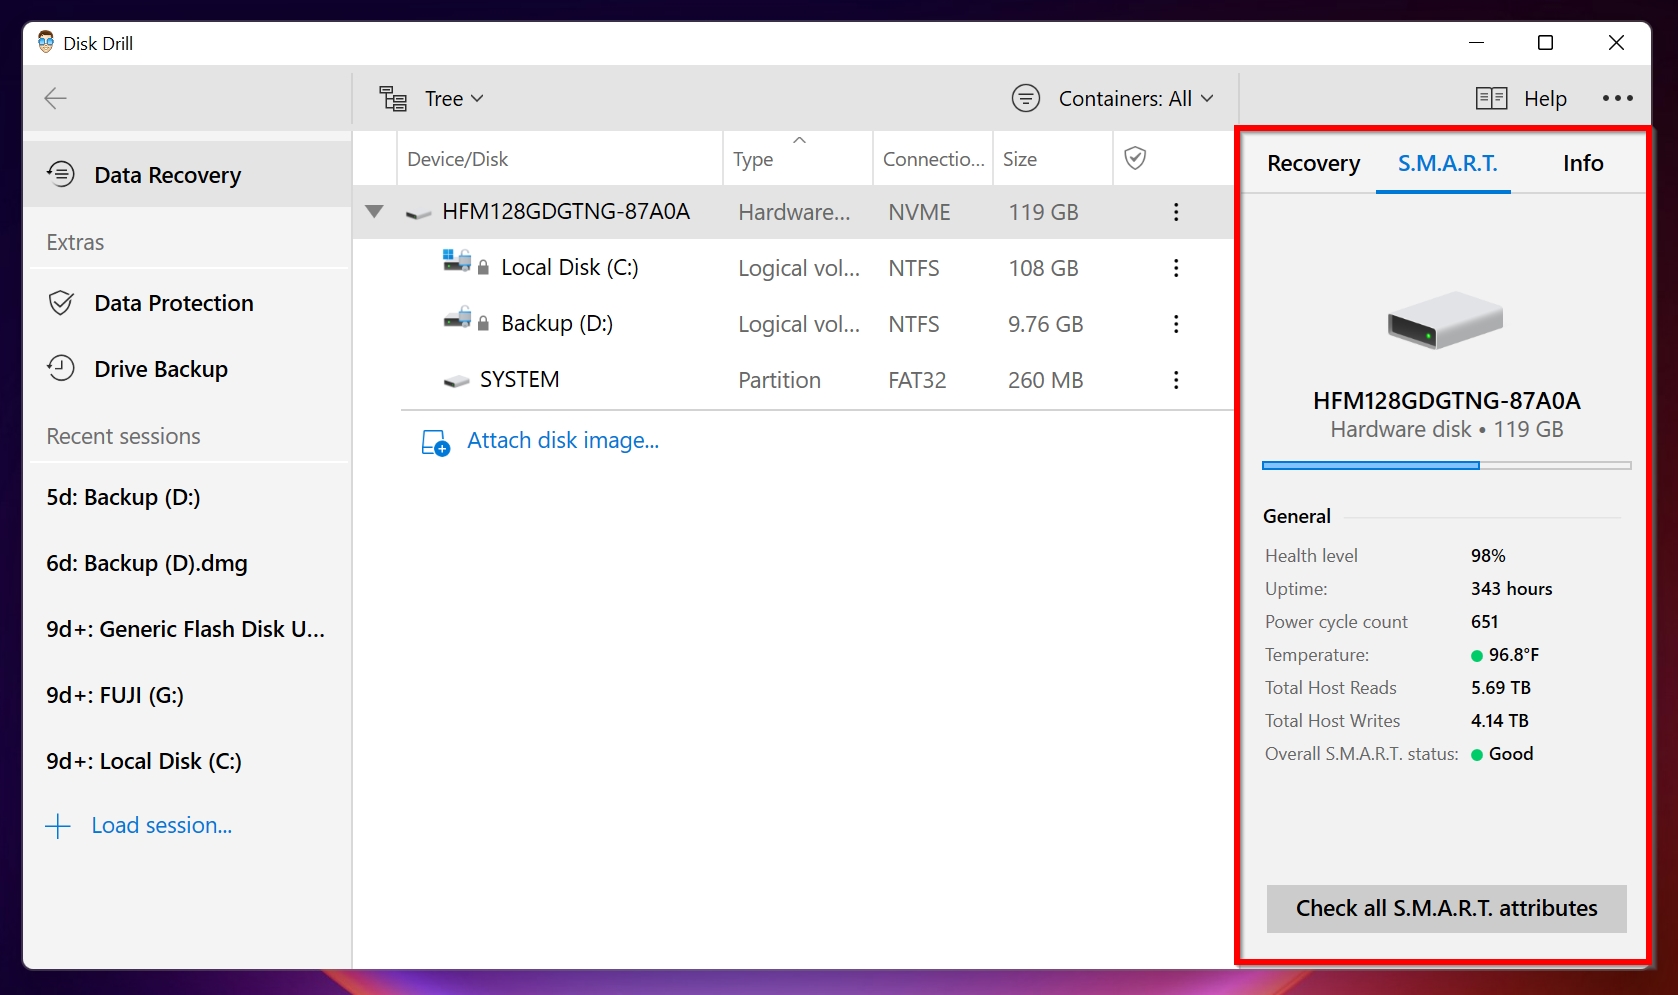Image resolution: width=1678 pixels, height=995 pixels.
Task: Select Data Recovery in the sidebar
Action: click(x=187, y=175)
